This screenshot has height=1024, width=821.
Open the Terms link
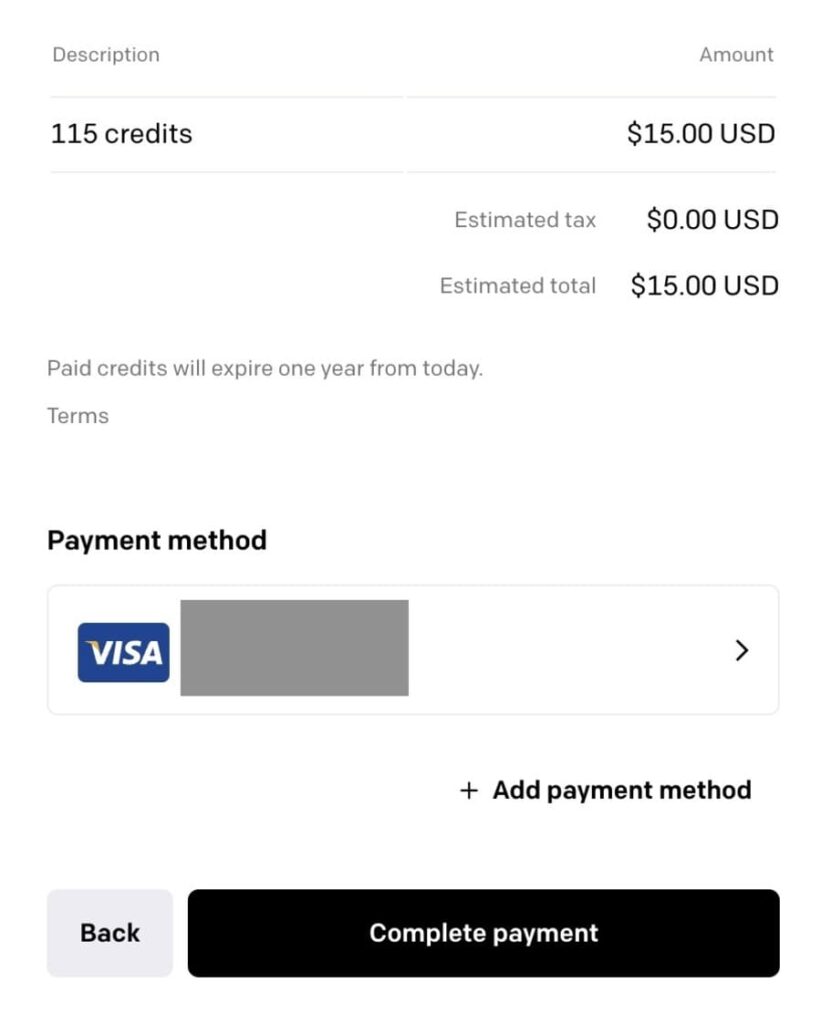(x=78, y=416)
